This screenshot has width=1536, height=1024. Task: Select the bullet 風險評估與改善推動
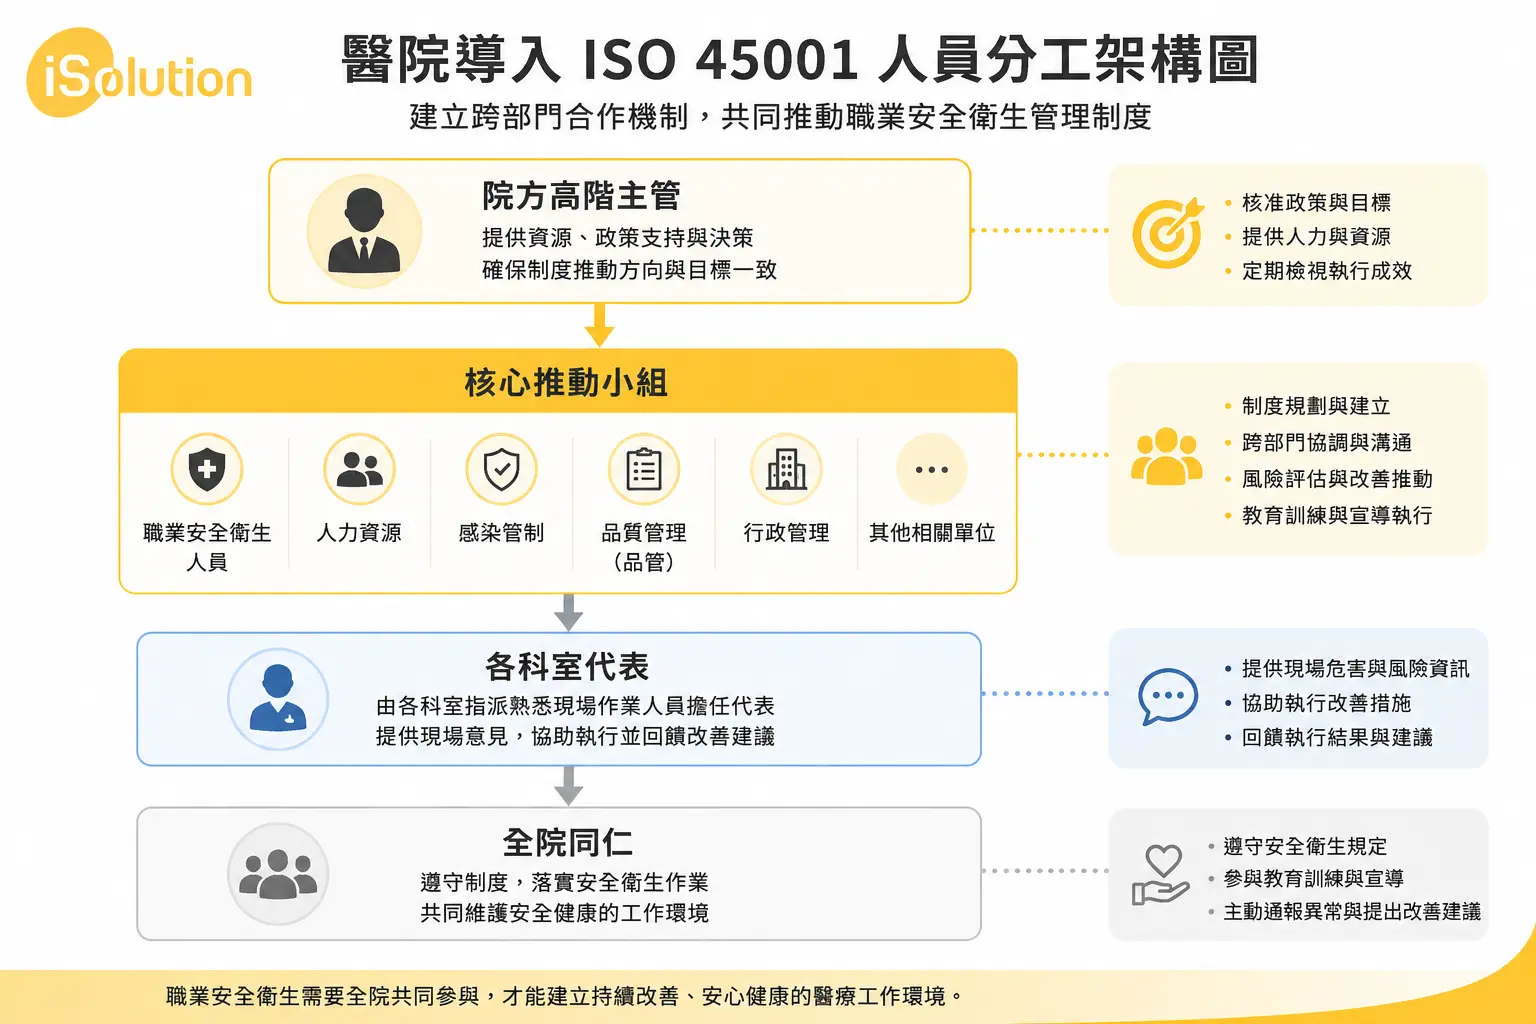click(x=1337, y=479)
